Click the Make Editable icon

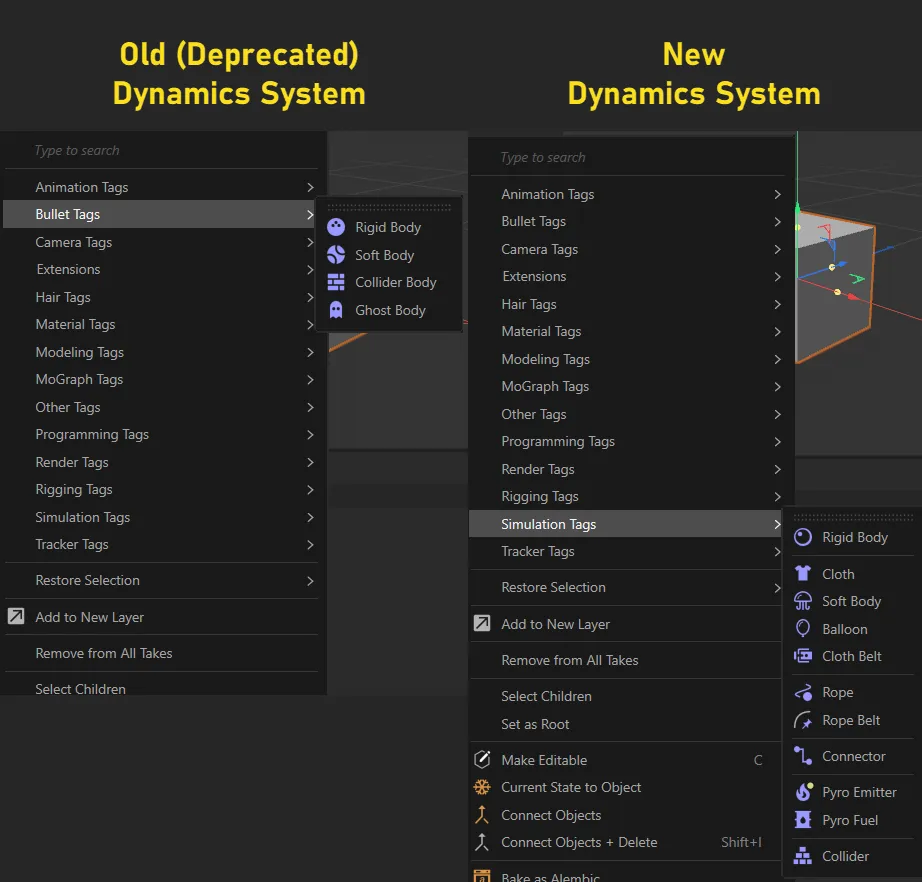(482, 760)
